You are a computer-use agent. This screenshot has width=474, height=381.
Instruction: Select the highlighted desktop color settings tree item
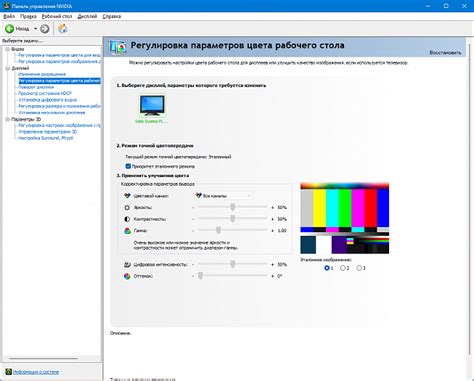59,81
